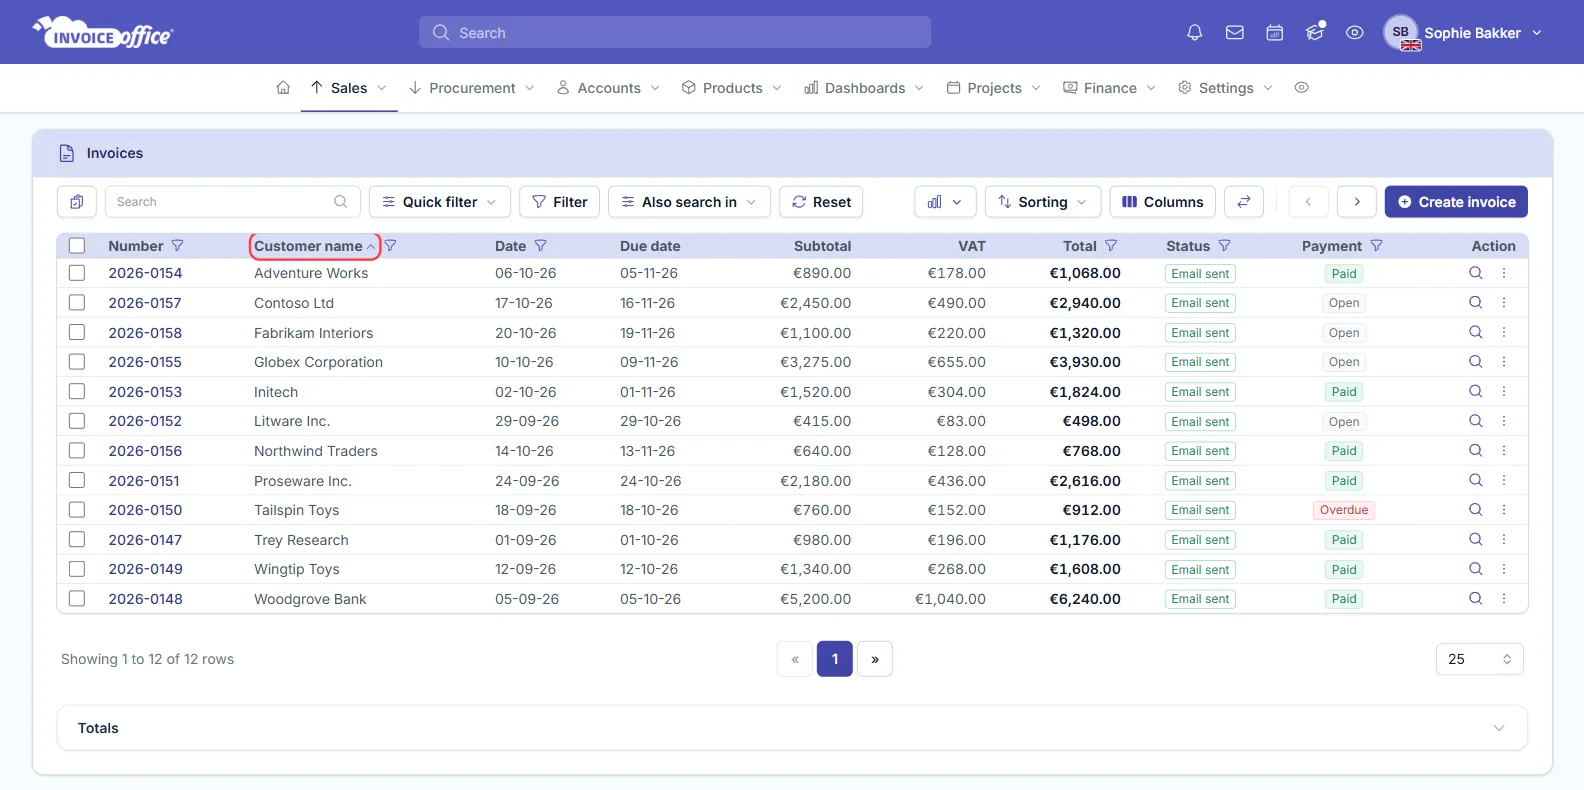Change the rows per page selector
1584x790 pixels.
tap(1479, 659)
